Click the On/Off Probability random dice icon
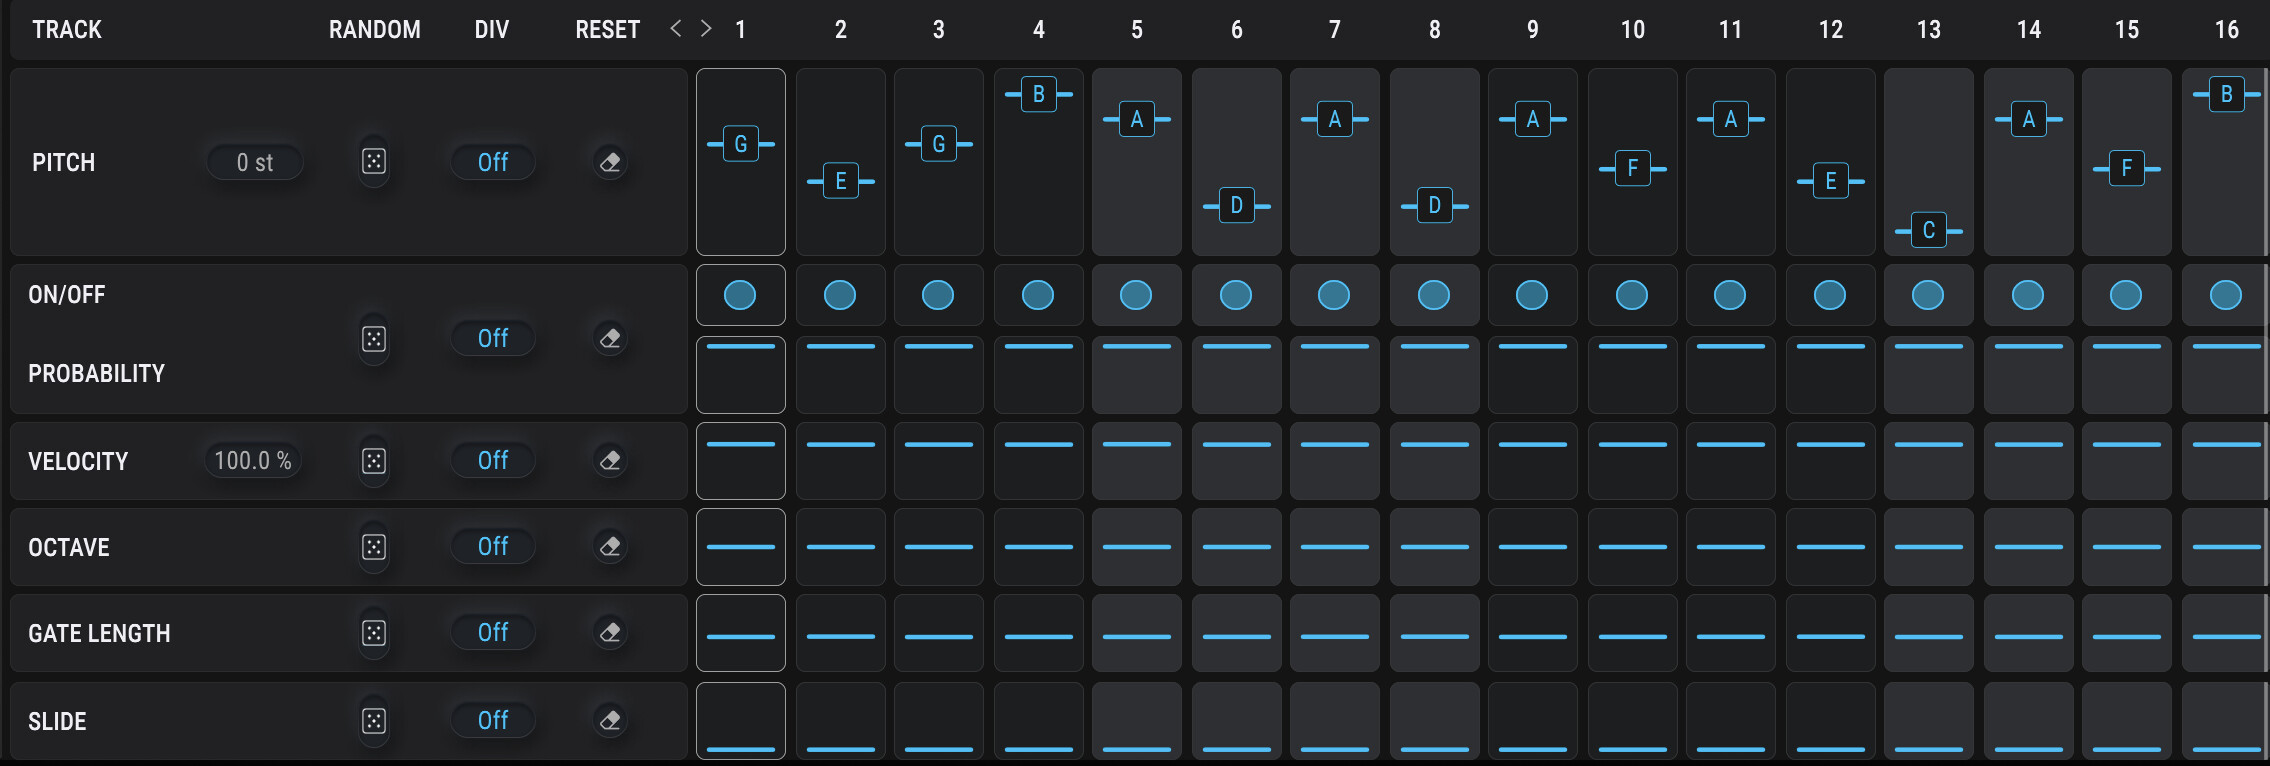 [x=374, y=339]
